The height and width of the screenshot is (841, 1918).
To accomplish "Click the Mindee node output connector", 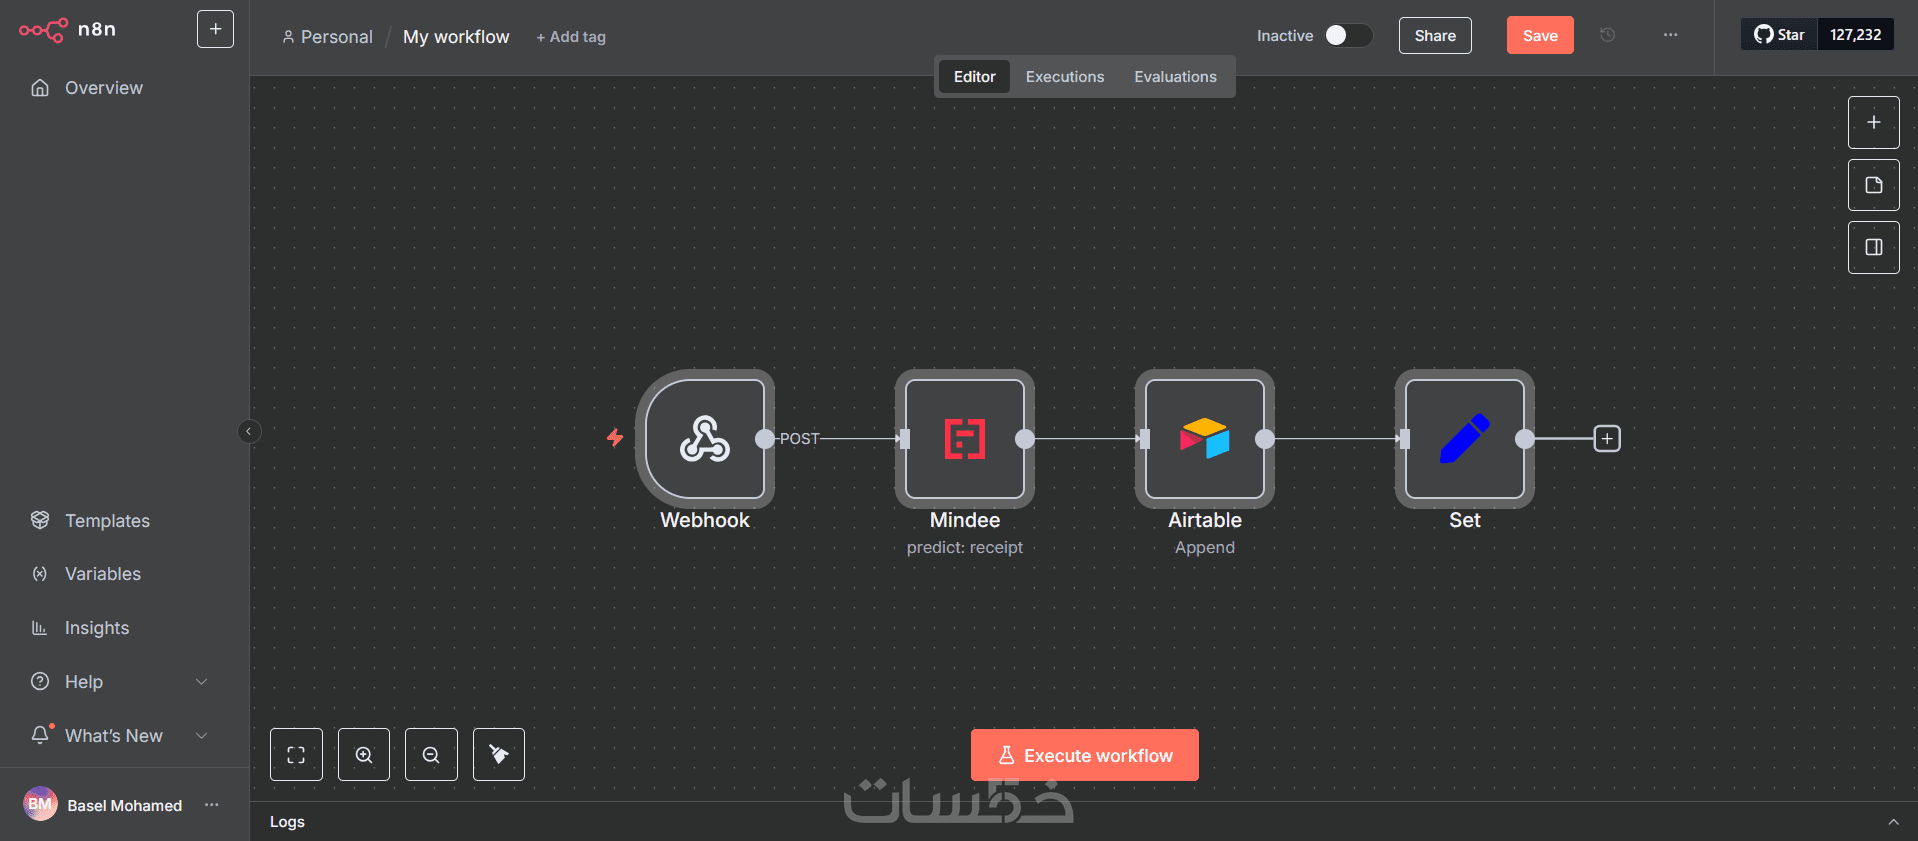I will pyautogui.click(x=1025, y=439).
